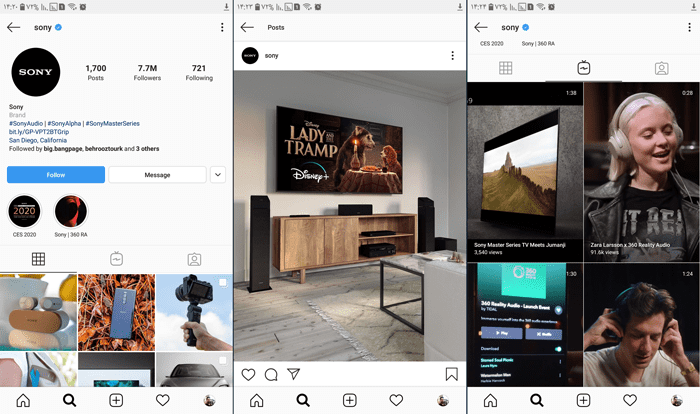Tap profile avatar in right screen navigation bar

coord(676,400)
